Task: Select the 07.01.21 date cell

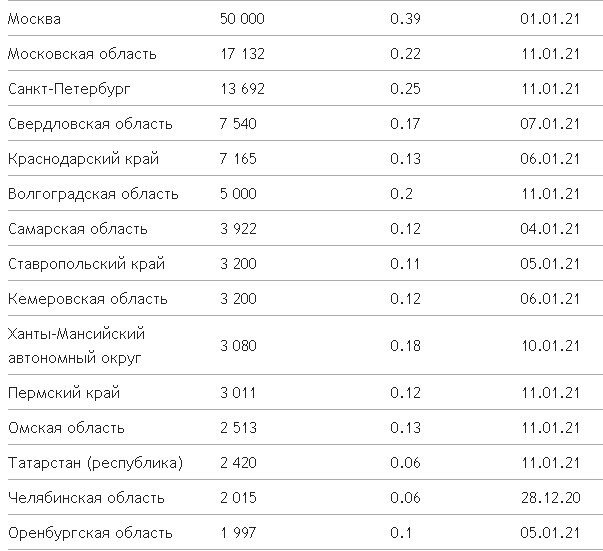Action: [x=550, y=124]
